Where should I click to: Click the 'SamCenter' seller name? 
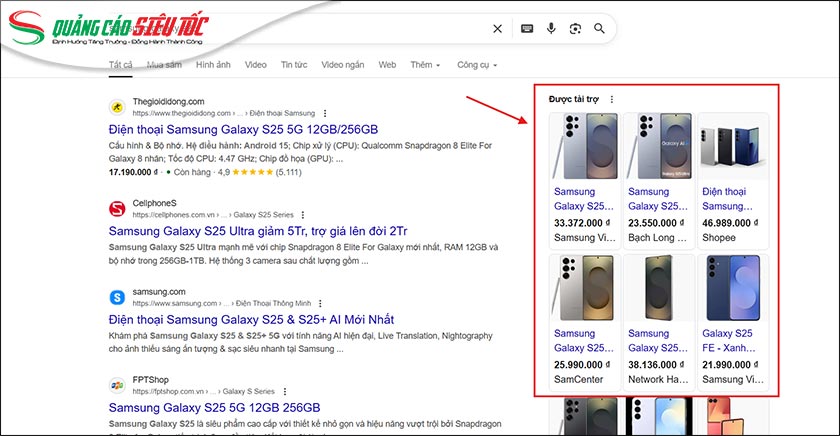point(579,380)
